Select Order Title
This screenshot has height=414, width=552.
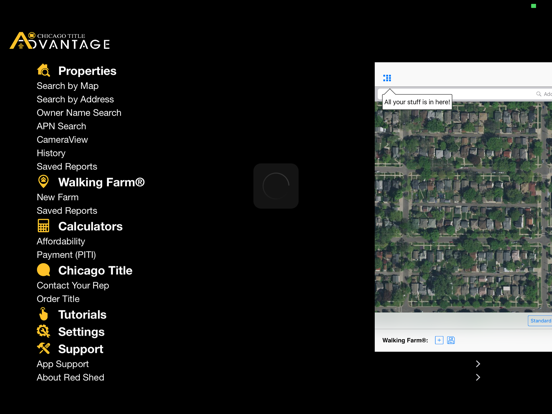[x=58, y=299]
